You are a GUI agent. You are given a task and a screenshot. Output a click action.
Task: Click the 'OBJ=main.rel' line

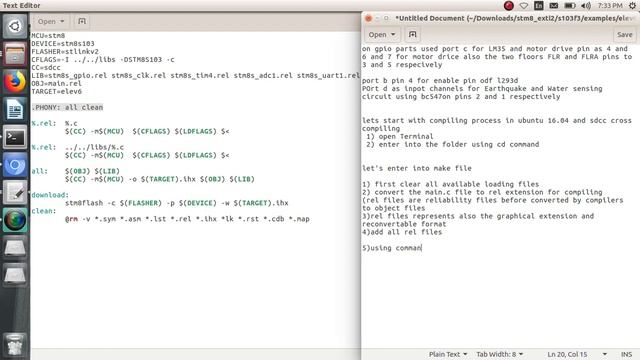pyautogui.click(x=56, y=83)
